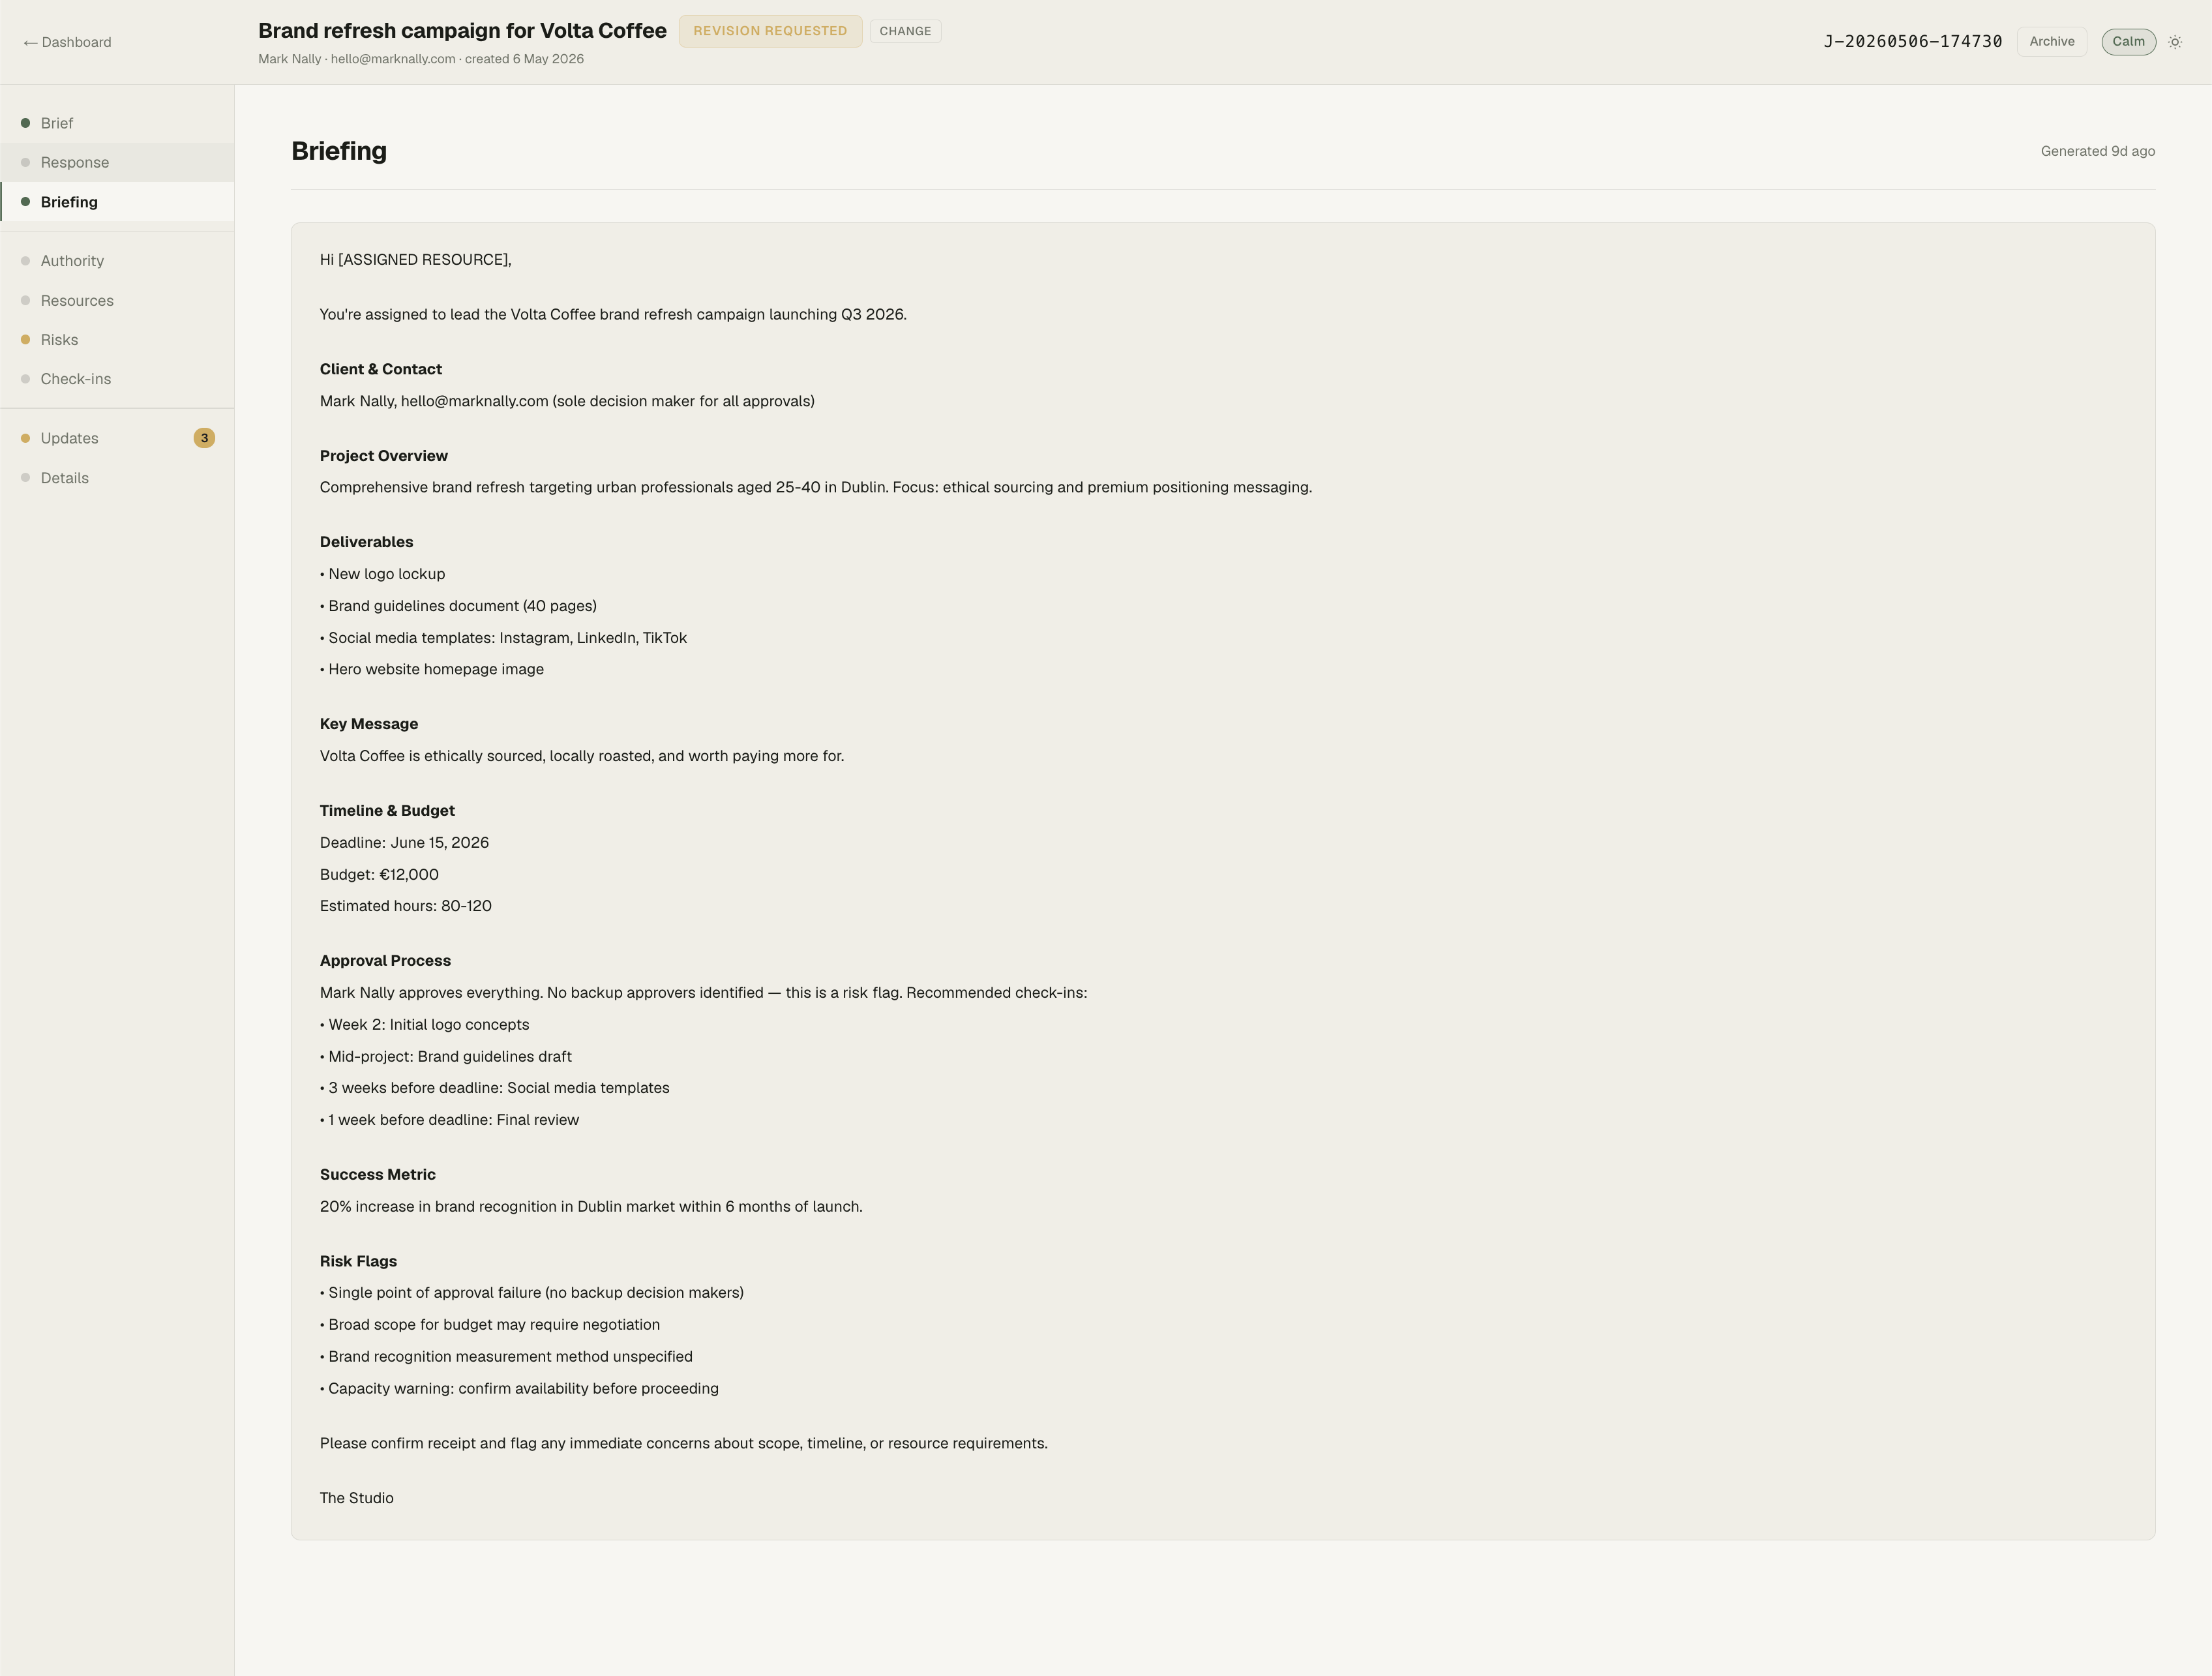Click the 'Timeline & Budget' heading
Image resolution: width=2212 pixels, height=1676 pixels.
point(387,811)
